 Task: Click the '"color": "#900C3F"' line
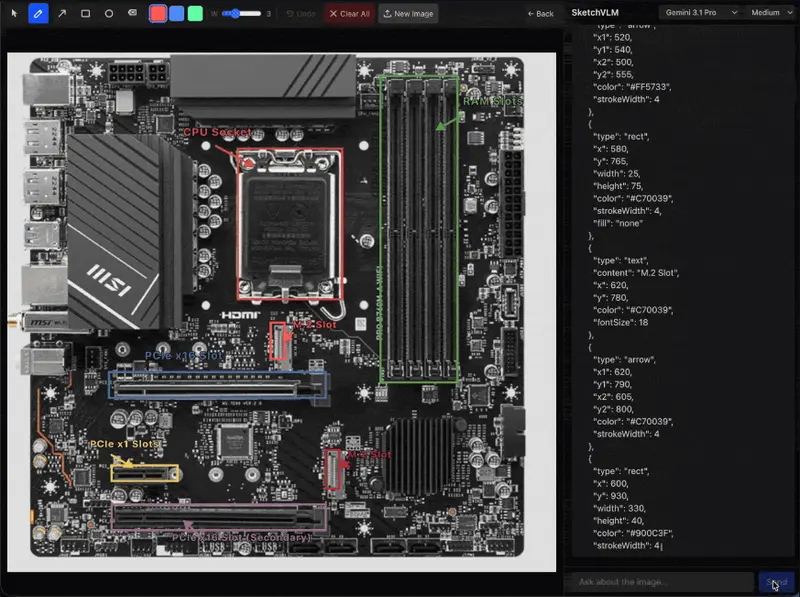pyautogui.click(x=633, y=533)
